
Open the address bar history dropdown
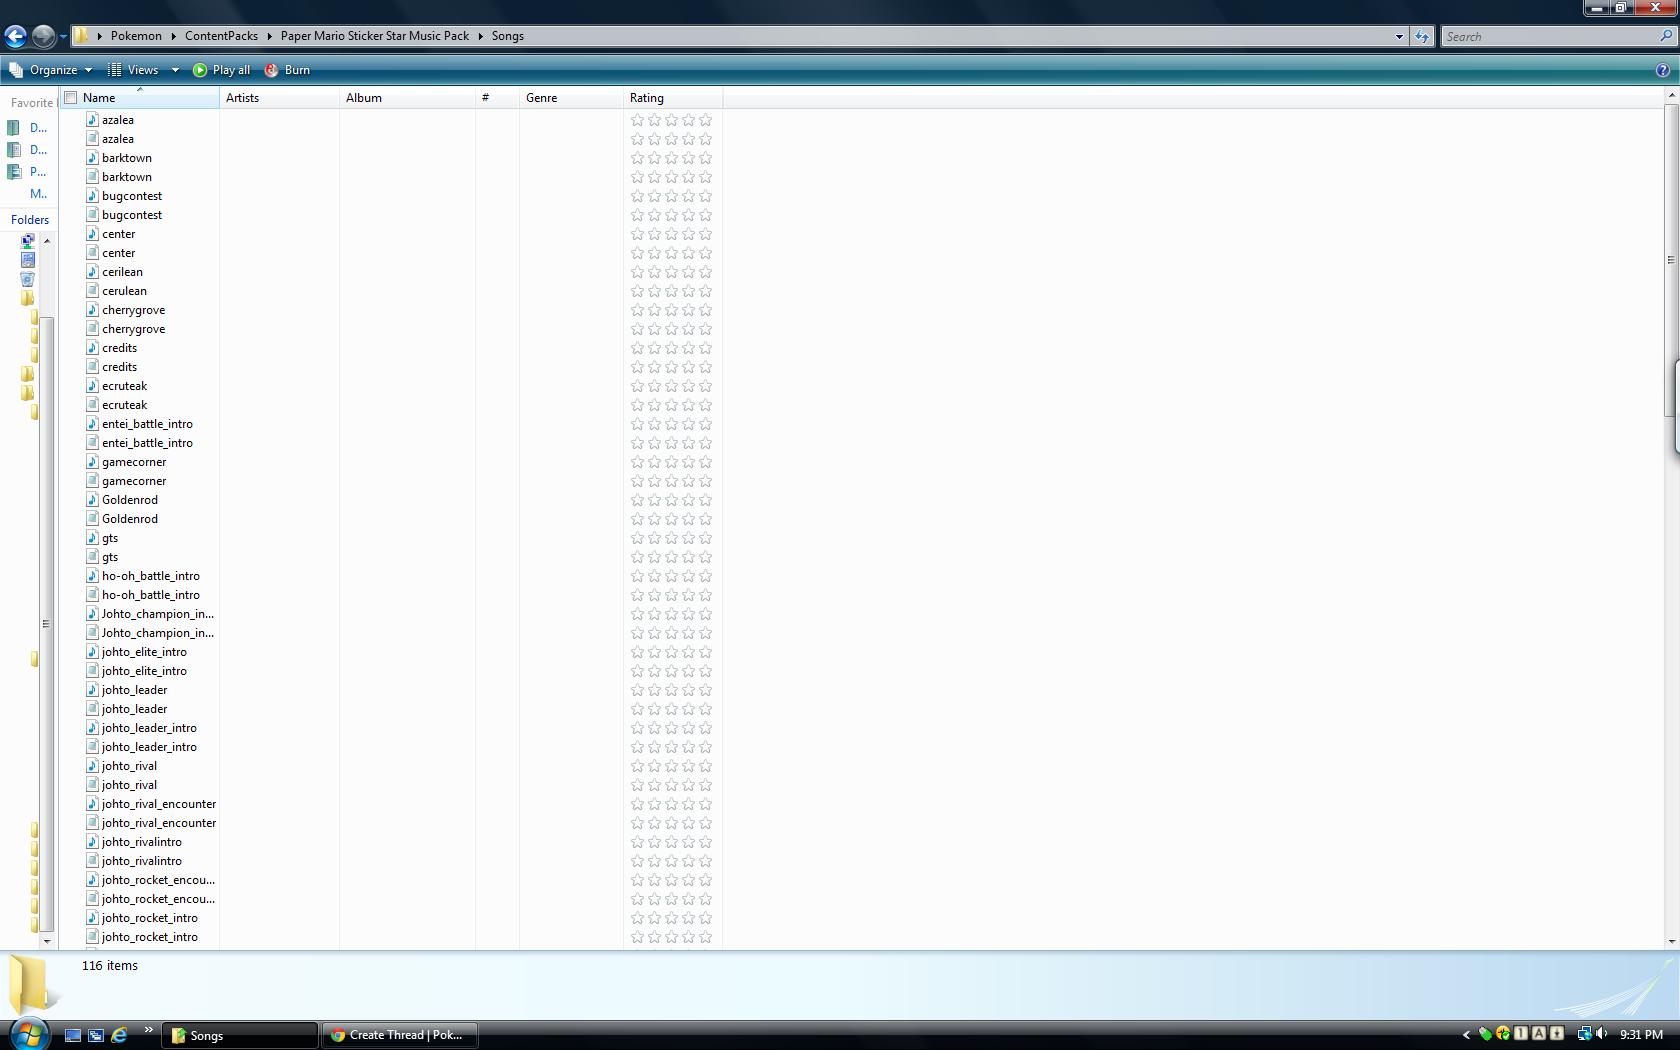(x=1399, y=36)
